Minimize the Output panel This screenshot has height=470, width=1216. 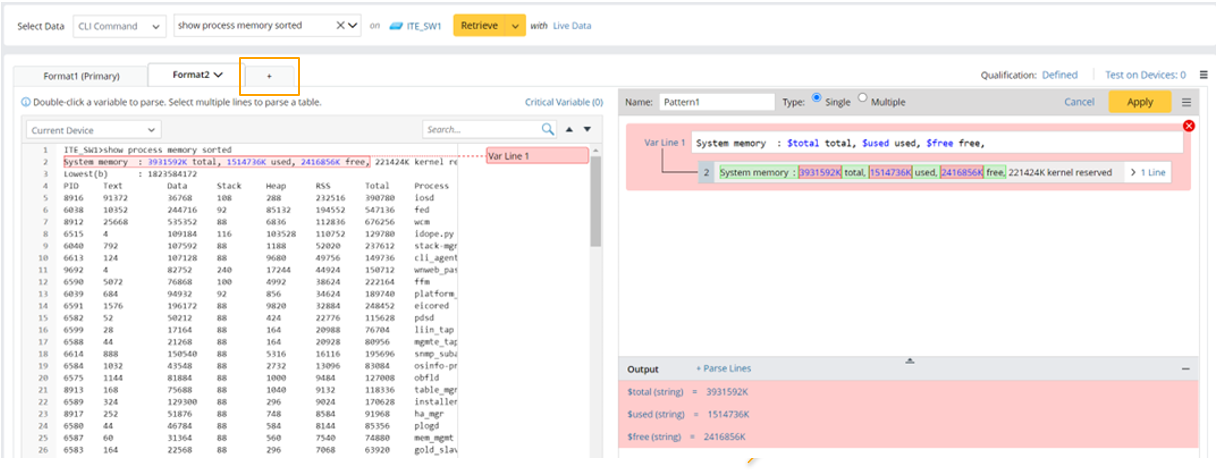point(1186,369)
